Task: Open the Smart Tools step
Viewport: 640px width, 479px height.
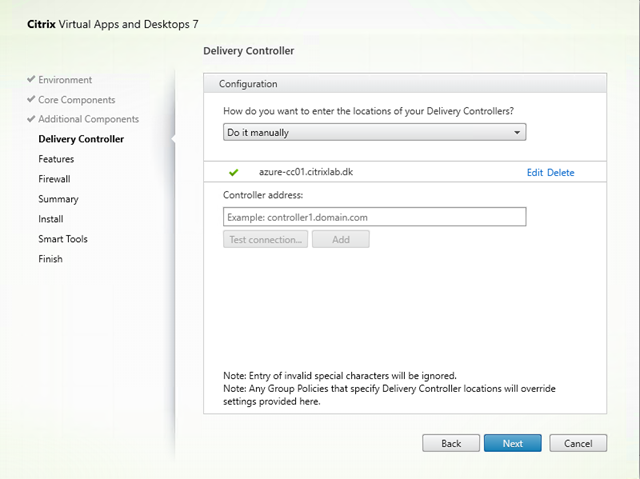Action: [63, 239]
